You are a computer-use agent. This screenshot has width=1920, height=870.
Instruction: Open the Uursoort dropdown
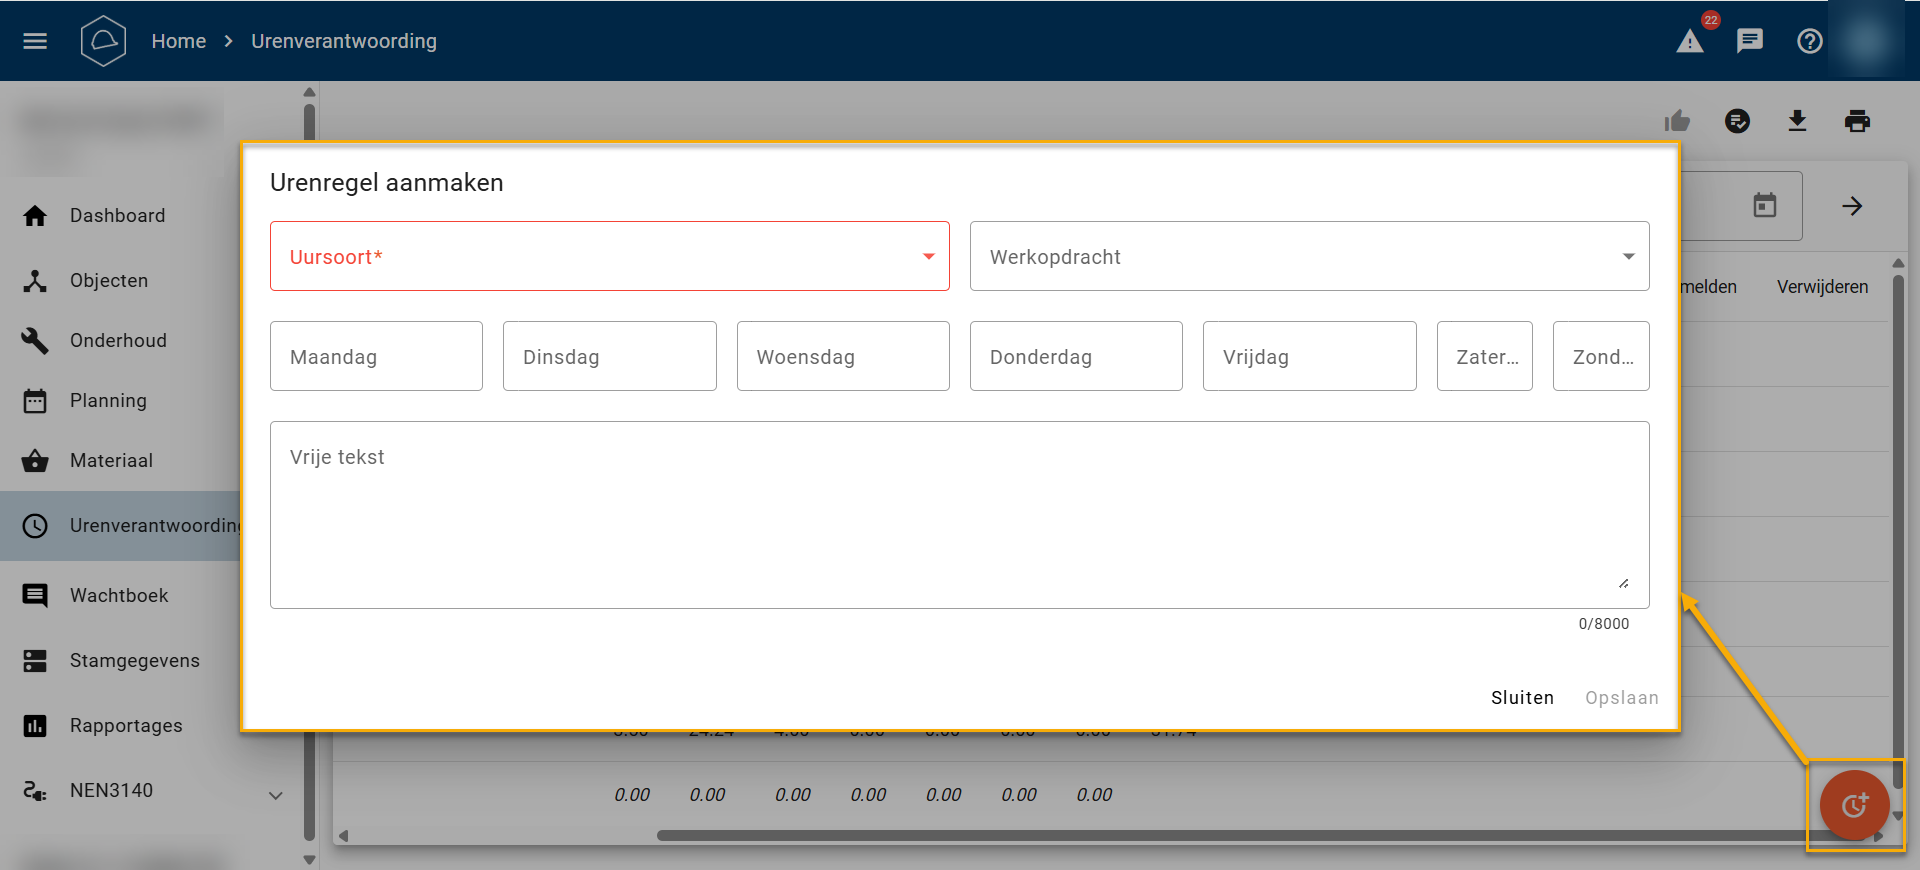coord(609,257)
